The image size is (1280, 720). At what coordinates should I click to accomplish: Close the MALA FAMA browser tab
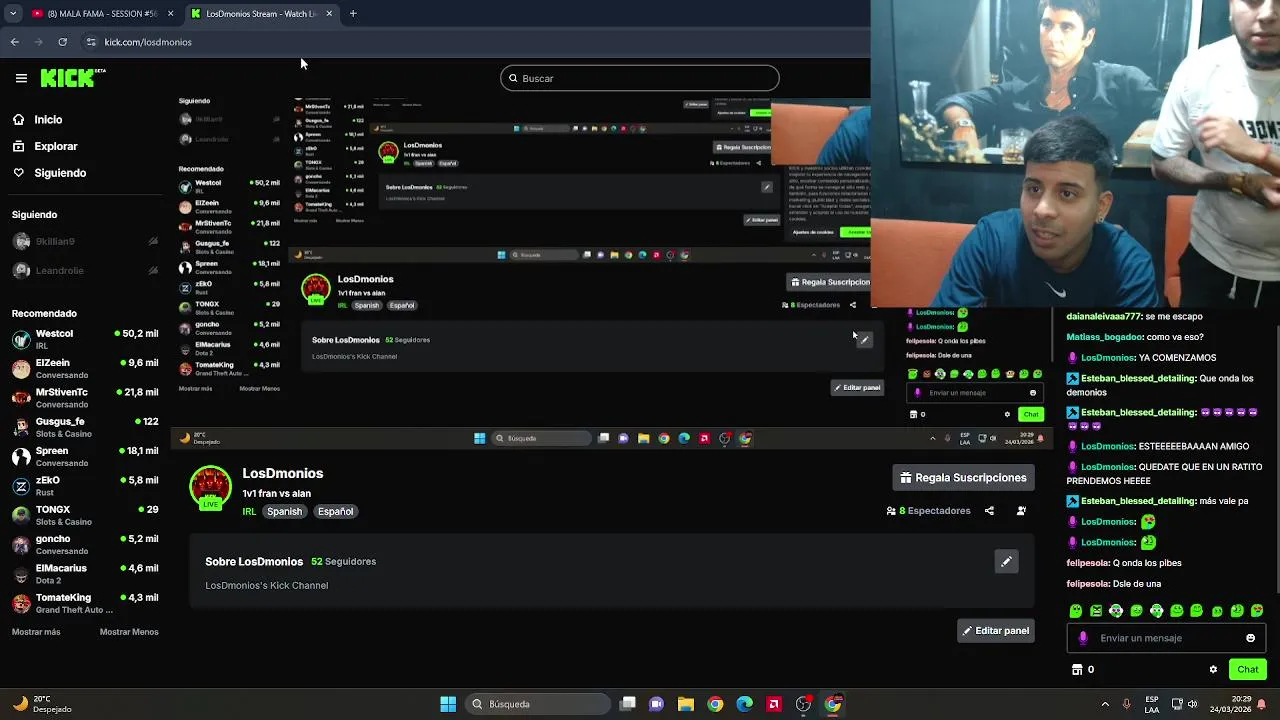click(x=170, y=14)
